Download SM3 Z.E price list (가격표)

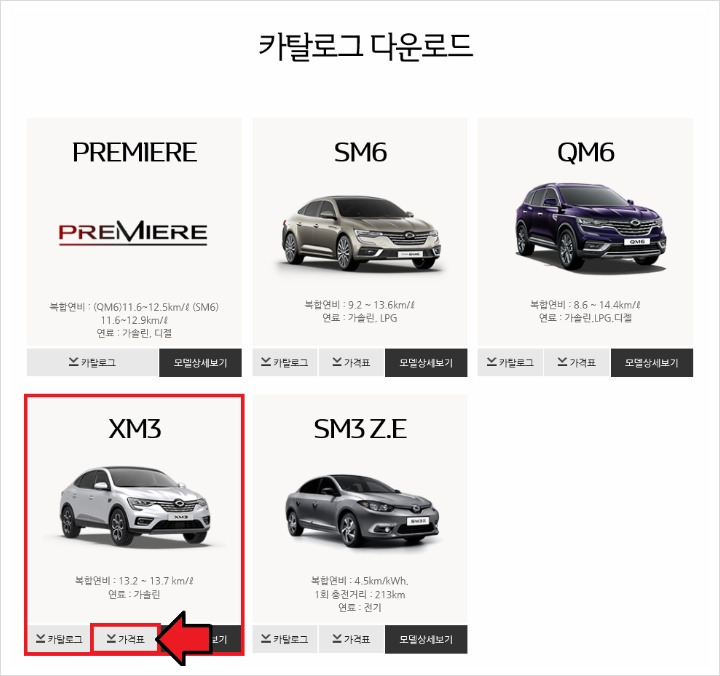351,639
